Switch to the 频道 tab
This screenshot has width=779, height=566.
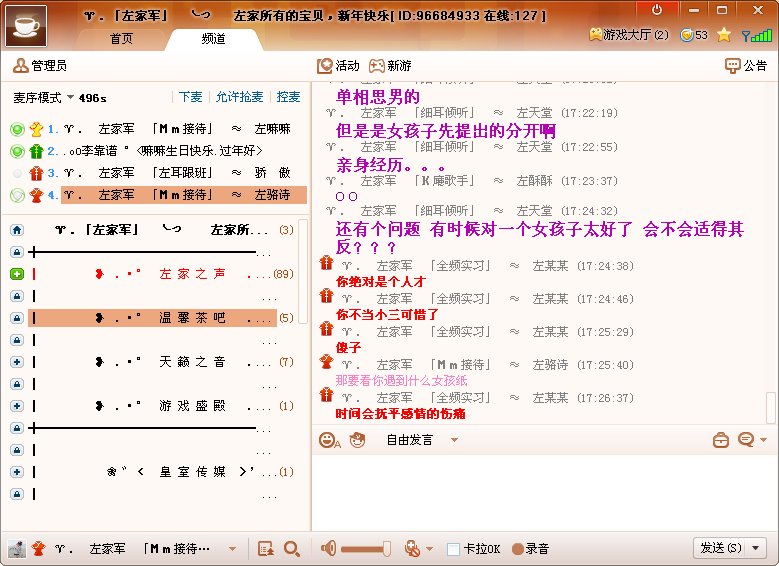[214, 38]
